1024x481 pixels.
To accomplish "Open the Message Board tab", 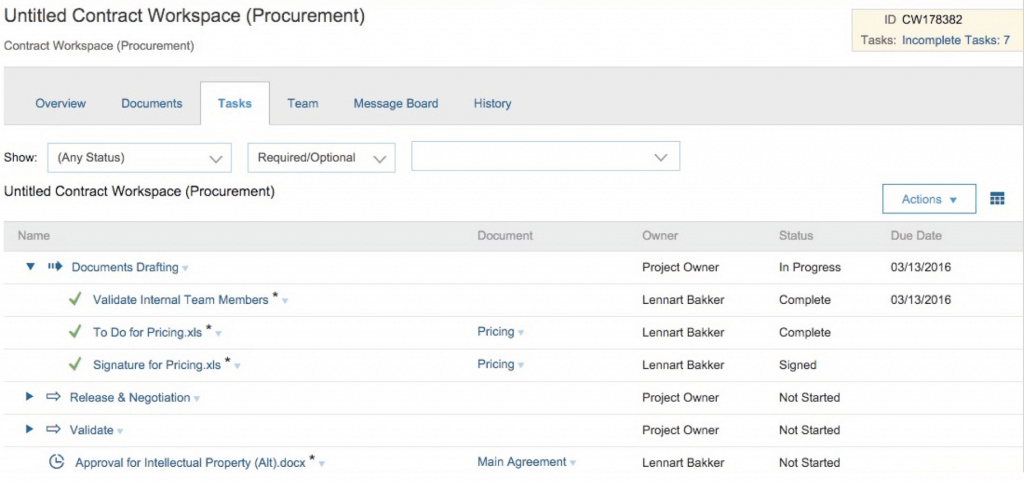I will coord(396,103).
